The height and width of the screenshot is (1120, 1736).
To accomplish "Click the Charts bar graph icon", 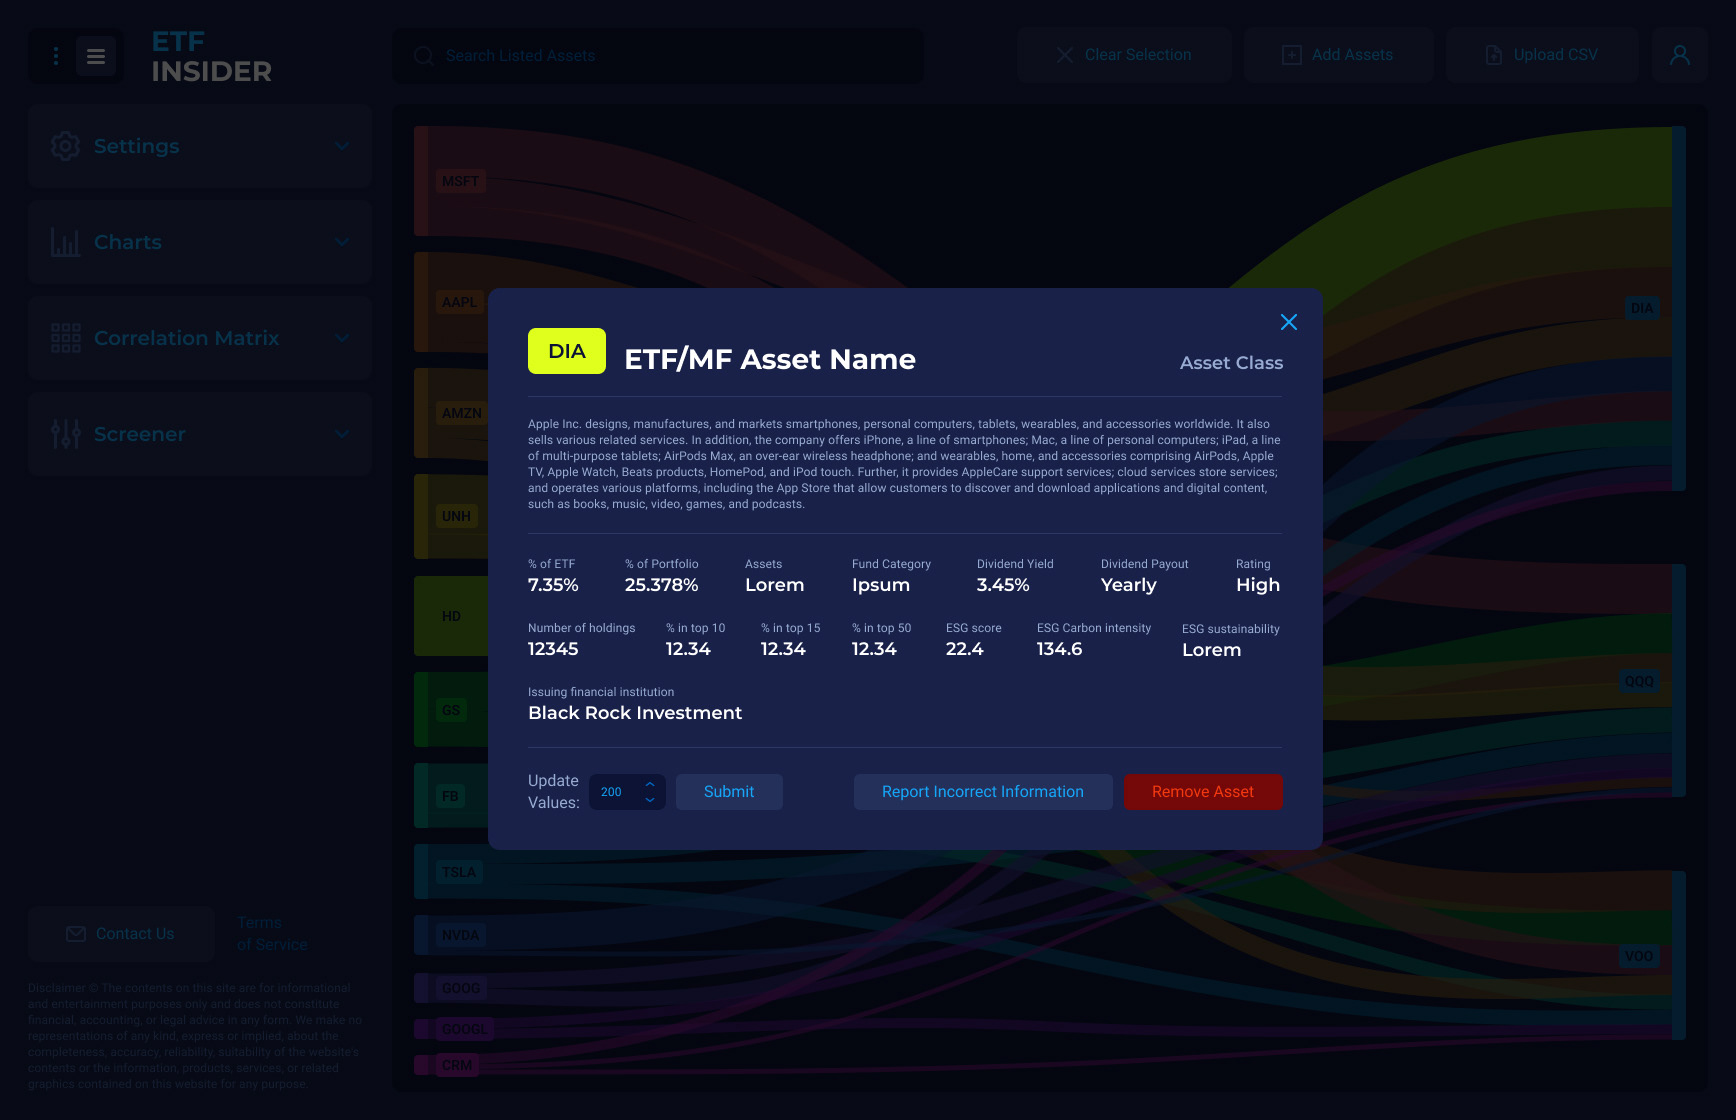I will [x=65, y=242].
